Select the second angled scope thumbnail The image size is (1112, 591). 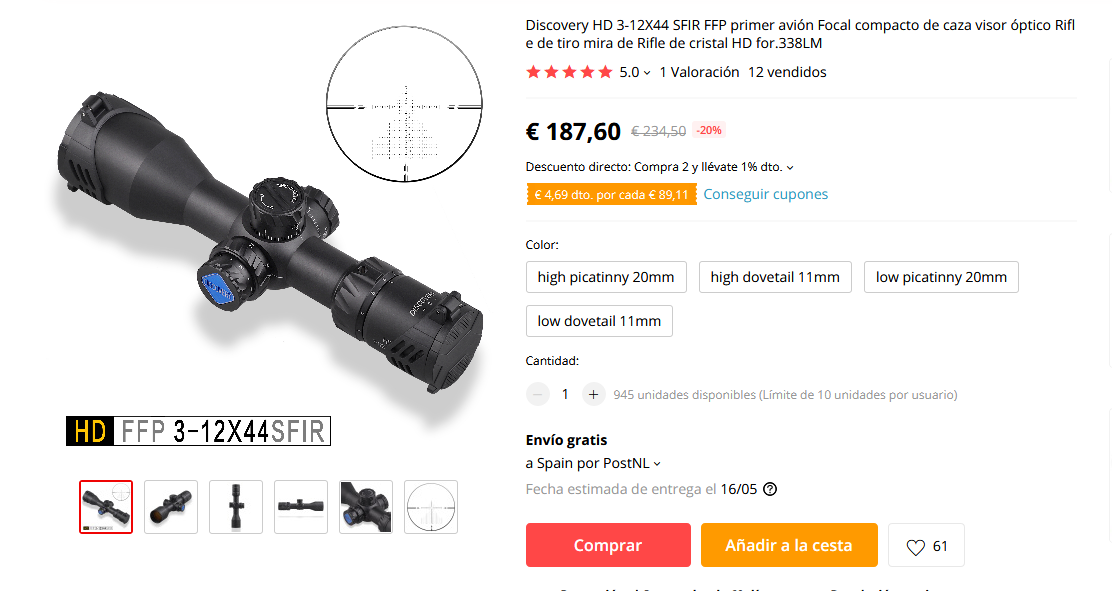tap(171, 507)
